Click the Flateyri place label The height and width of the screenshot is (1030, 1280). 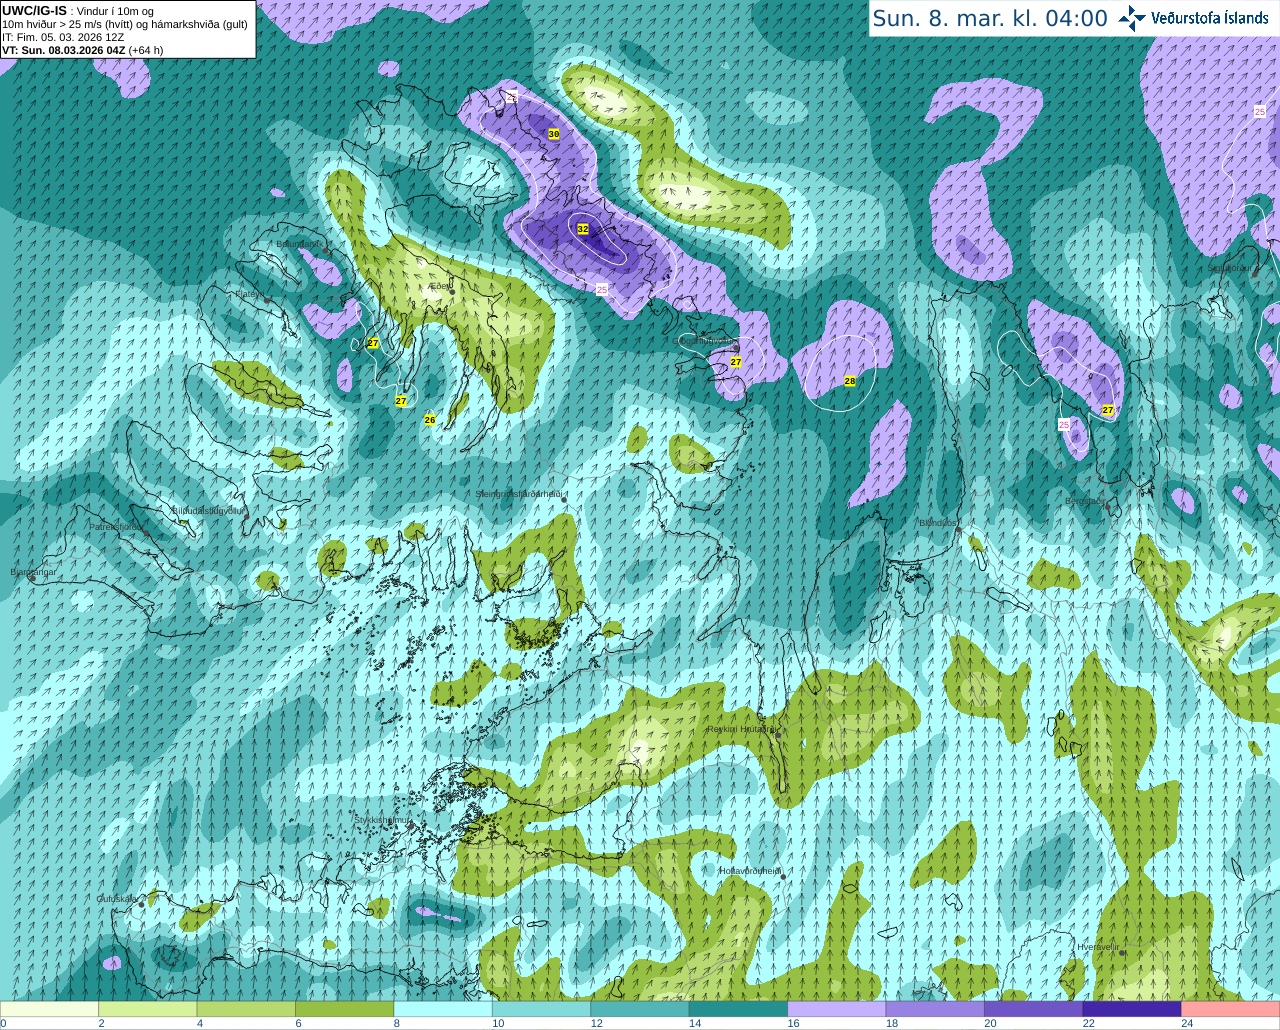[250, 294]
